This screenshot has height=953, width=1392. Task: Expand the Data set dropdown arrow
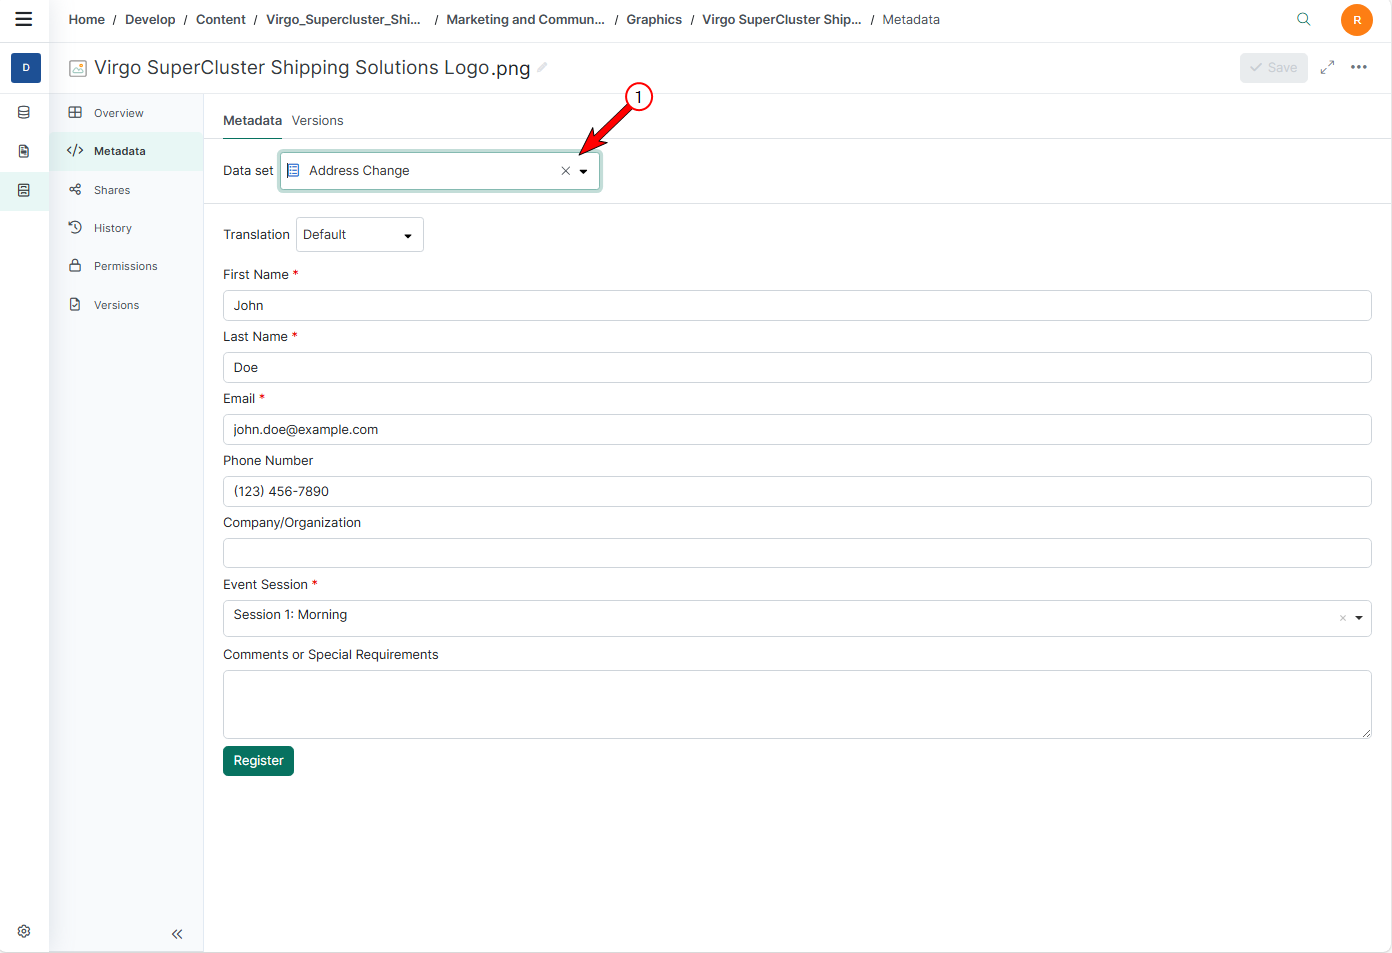pyautogui.click(x=584, y=170)
